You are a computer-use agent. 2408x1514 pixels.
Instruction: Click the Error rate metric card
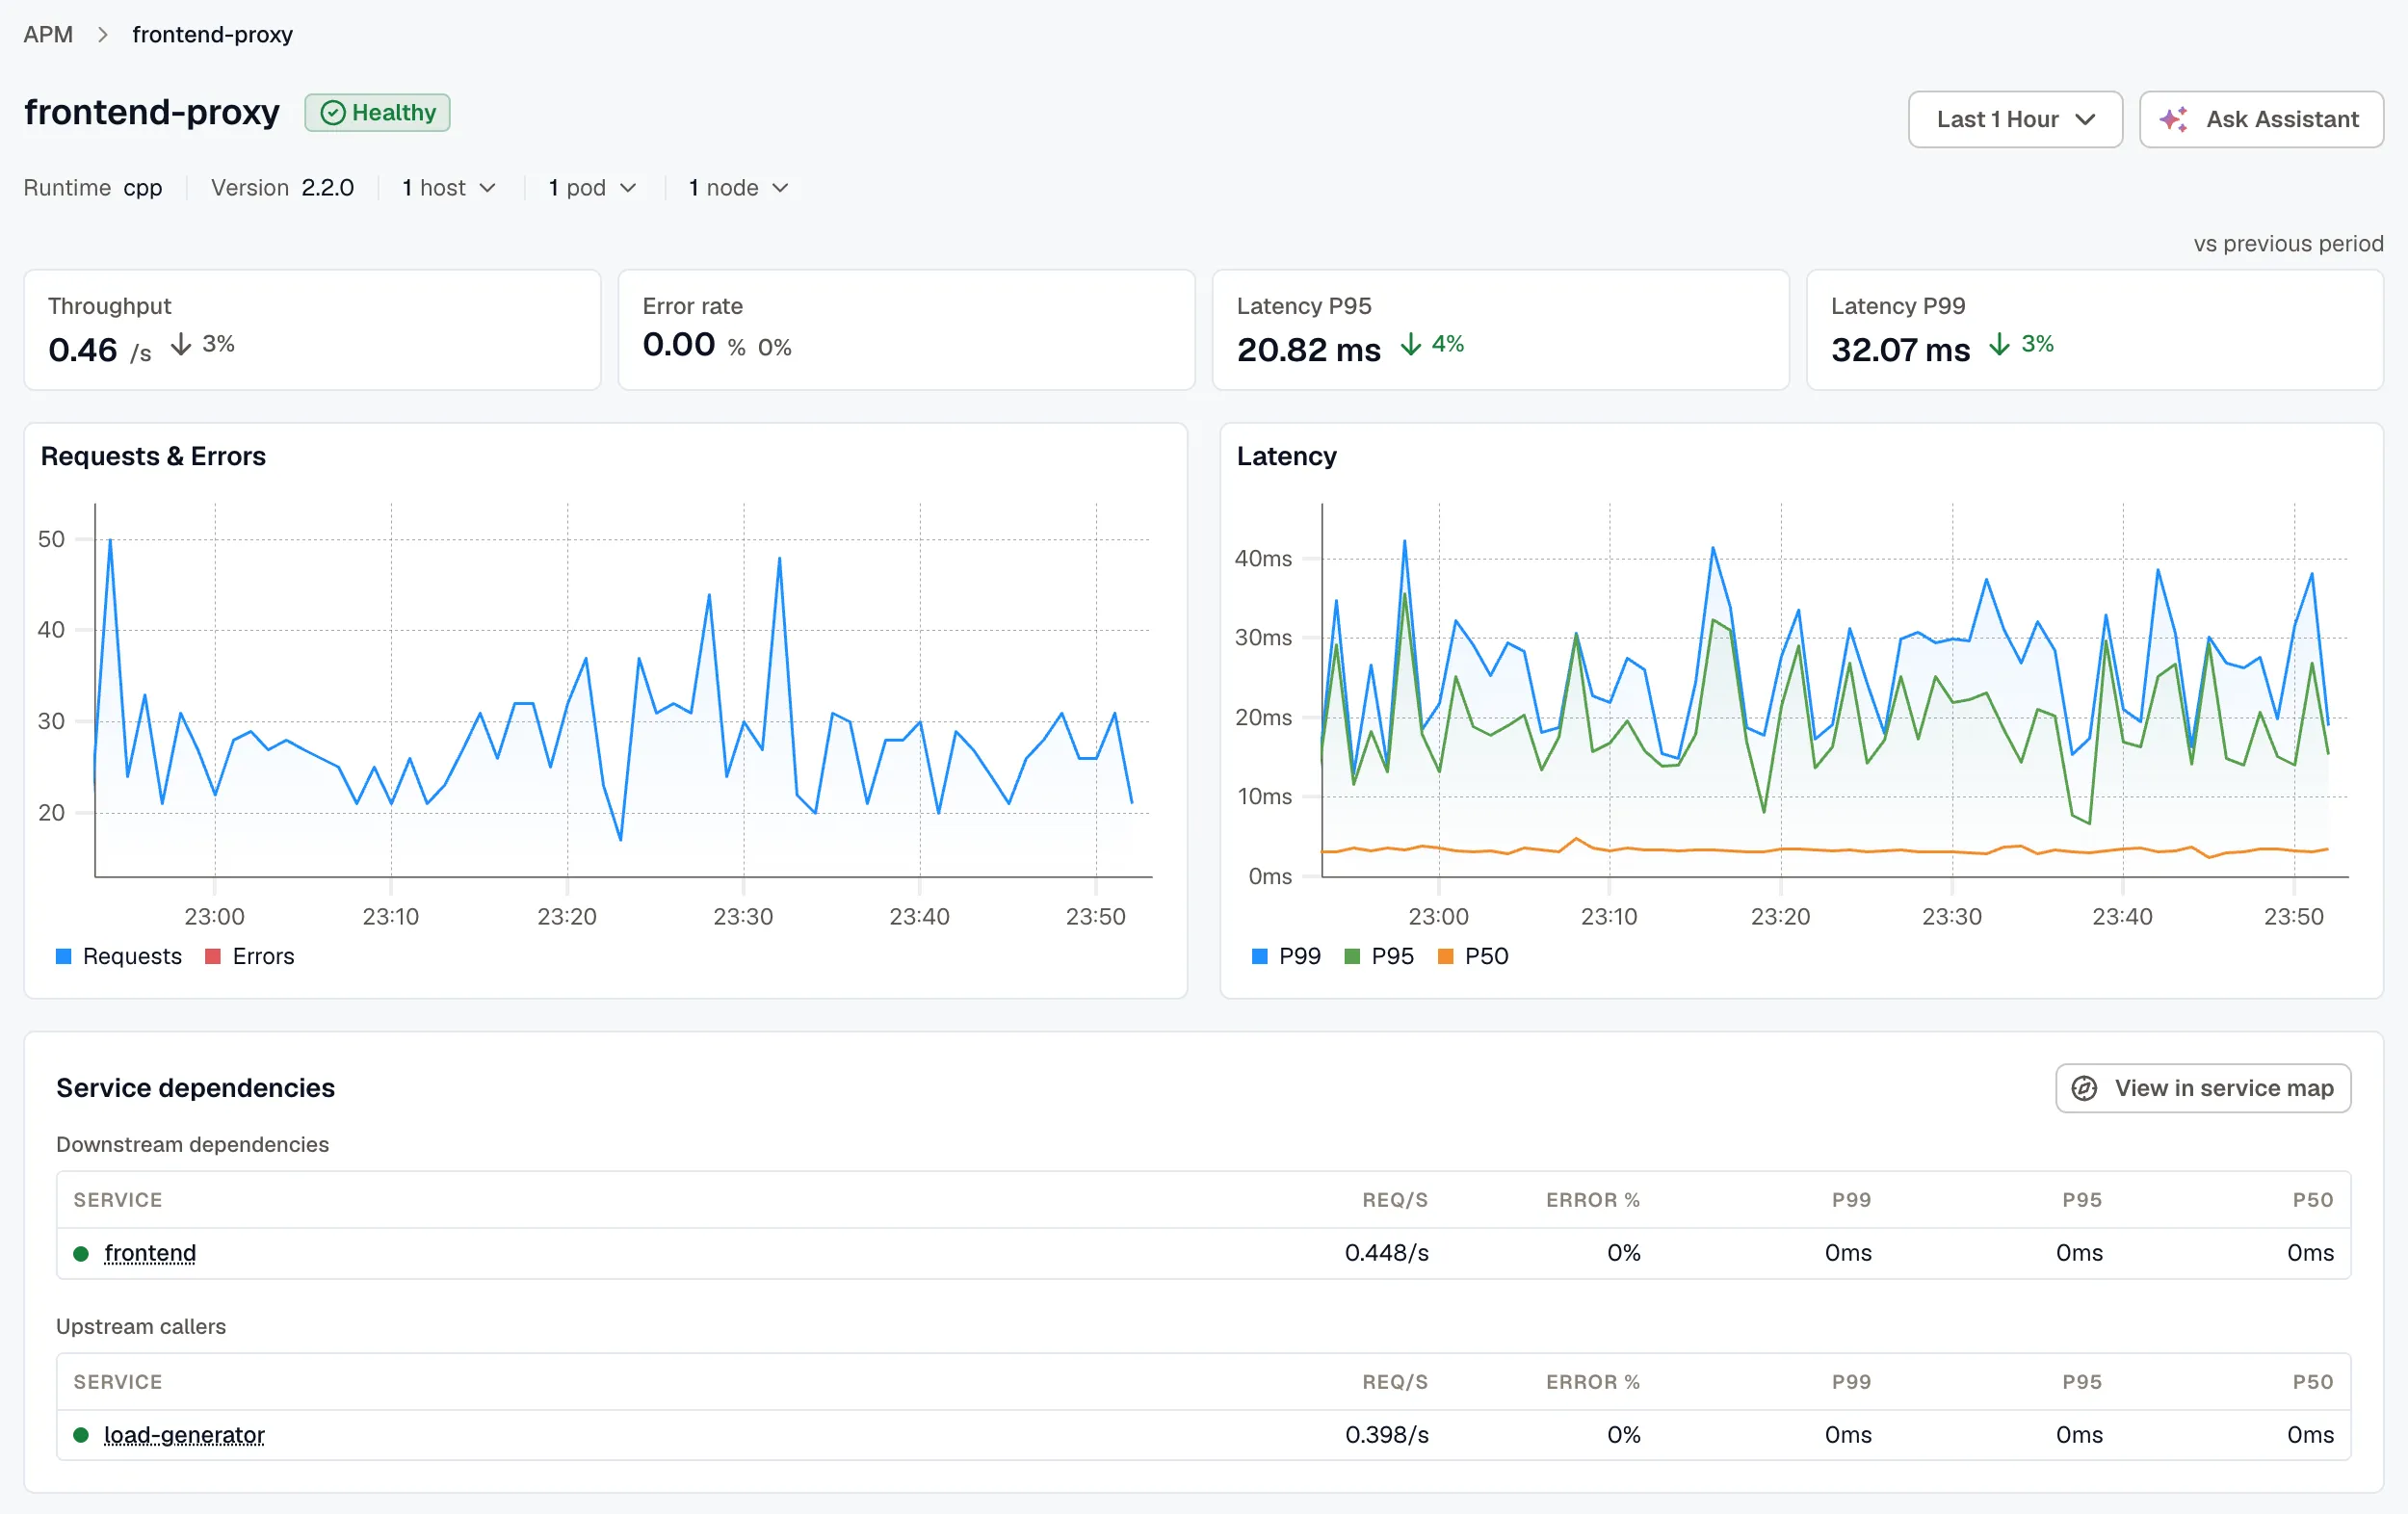coord(906,330)
